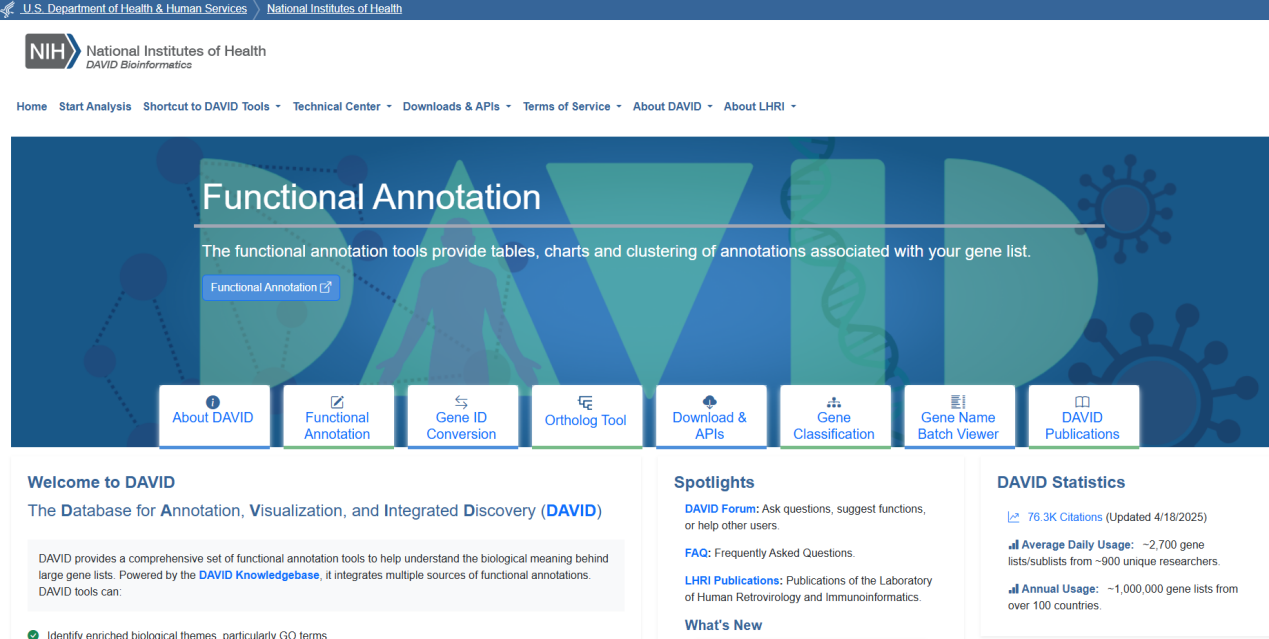Open the Gene ID Conversion card
Screen dimensions: 1269x639
pyautogui.click(x=462, y=417)
